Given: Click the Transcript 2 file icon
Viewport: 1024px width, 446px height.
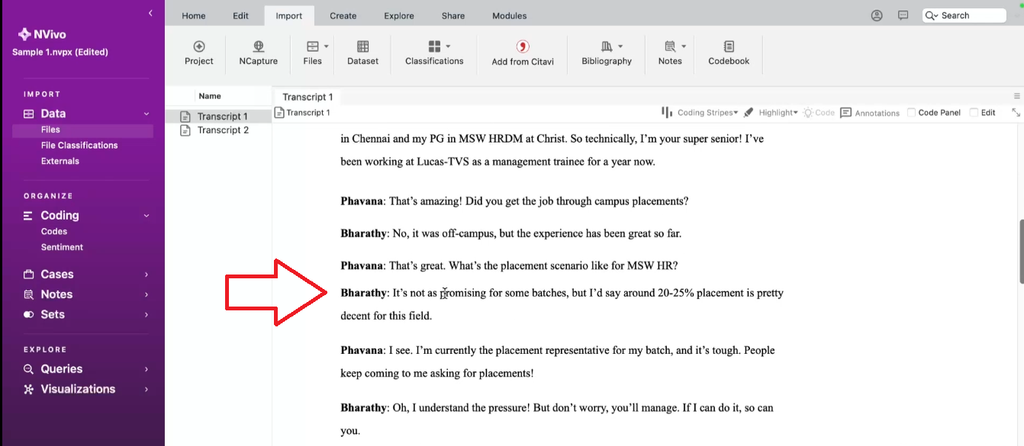Looking at the screenshot, I should [x=185, y=130].
